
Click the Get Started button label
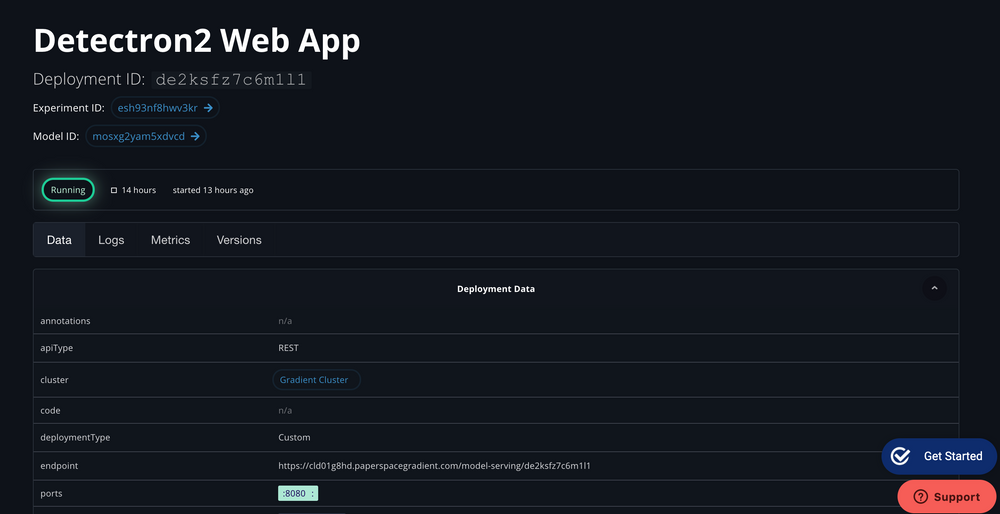tap(952, 456)
